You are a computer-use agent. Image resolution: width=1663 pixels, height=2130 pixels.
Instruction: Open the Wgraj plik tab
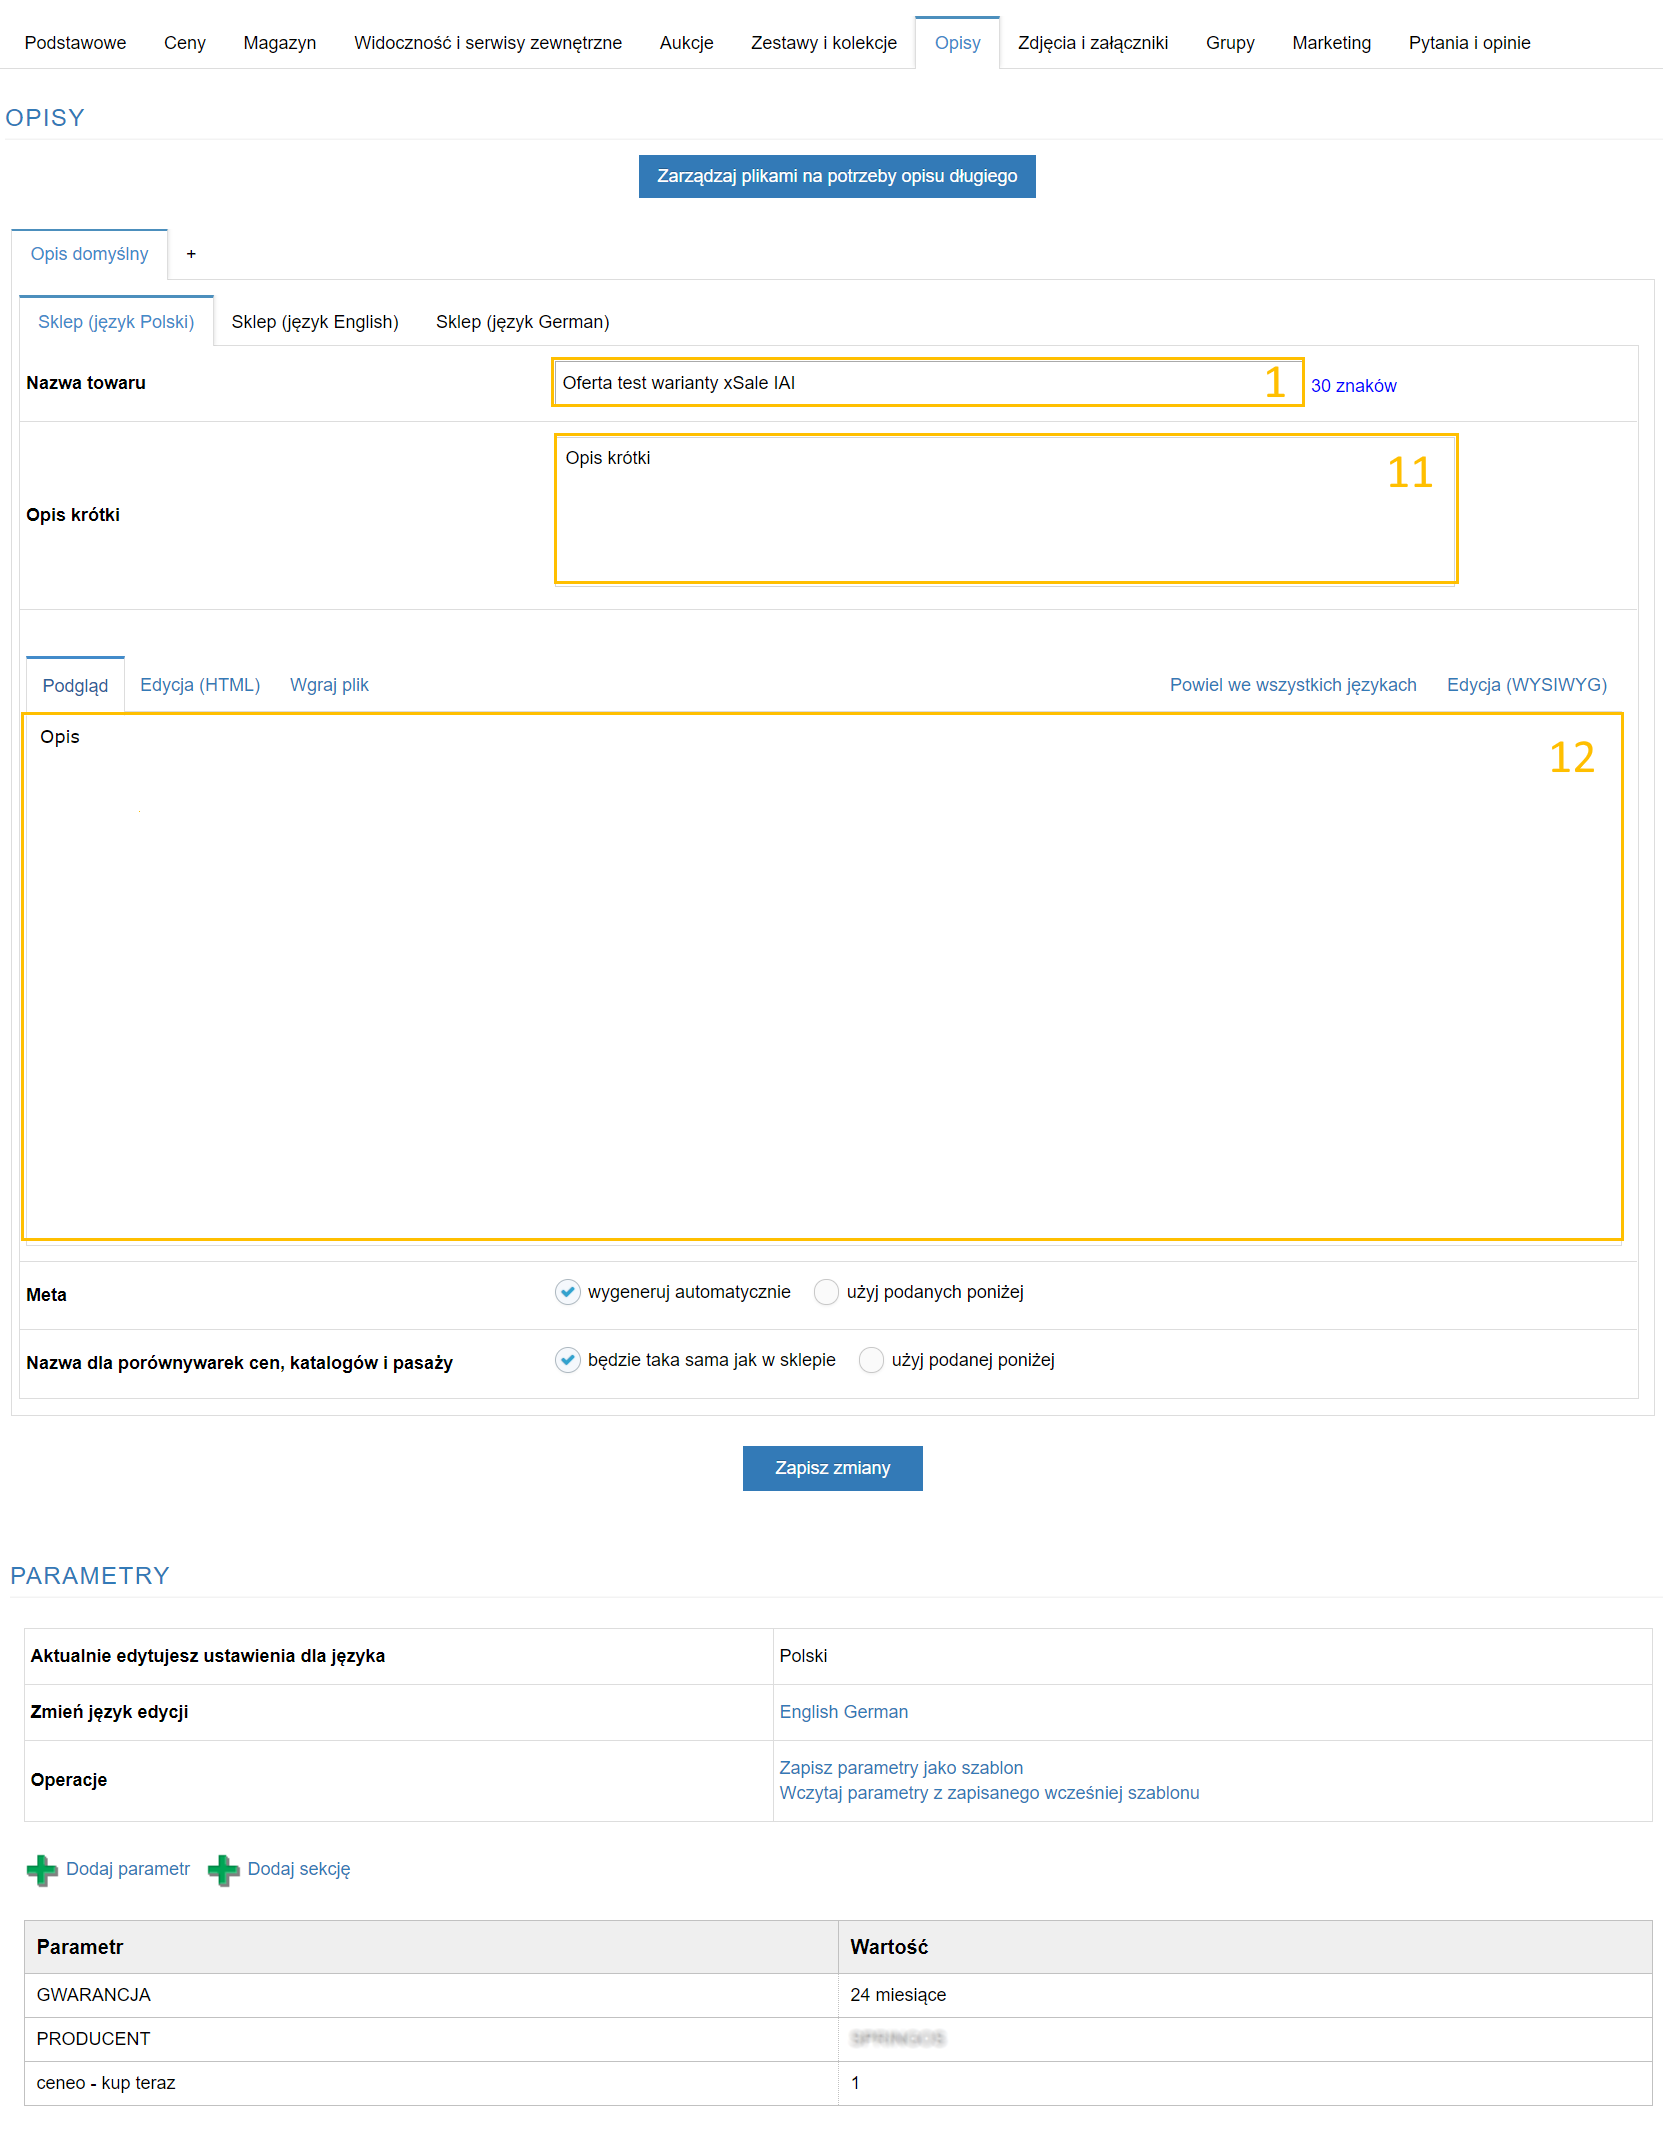click(329, 685)
